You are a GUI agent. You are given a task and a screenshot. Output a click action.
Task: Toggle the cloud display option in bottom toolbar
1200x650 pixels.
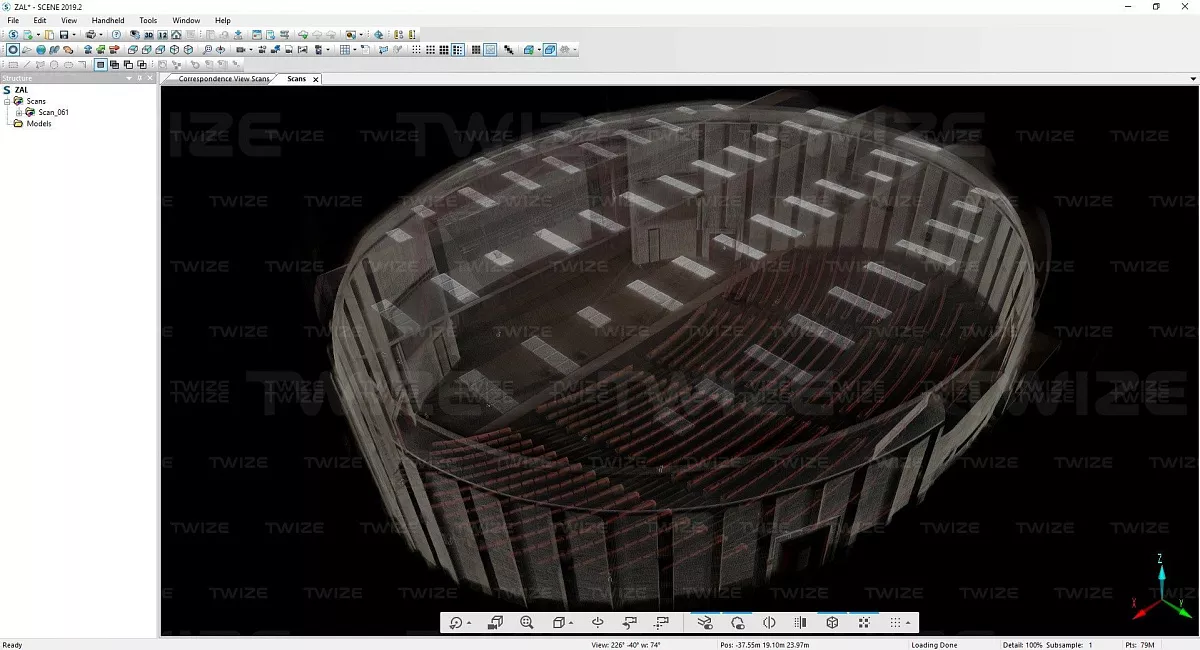(738, 623)
